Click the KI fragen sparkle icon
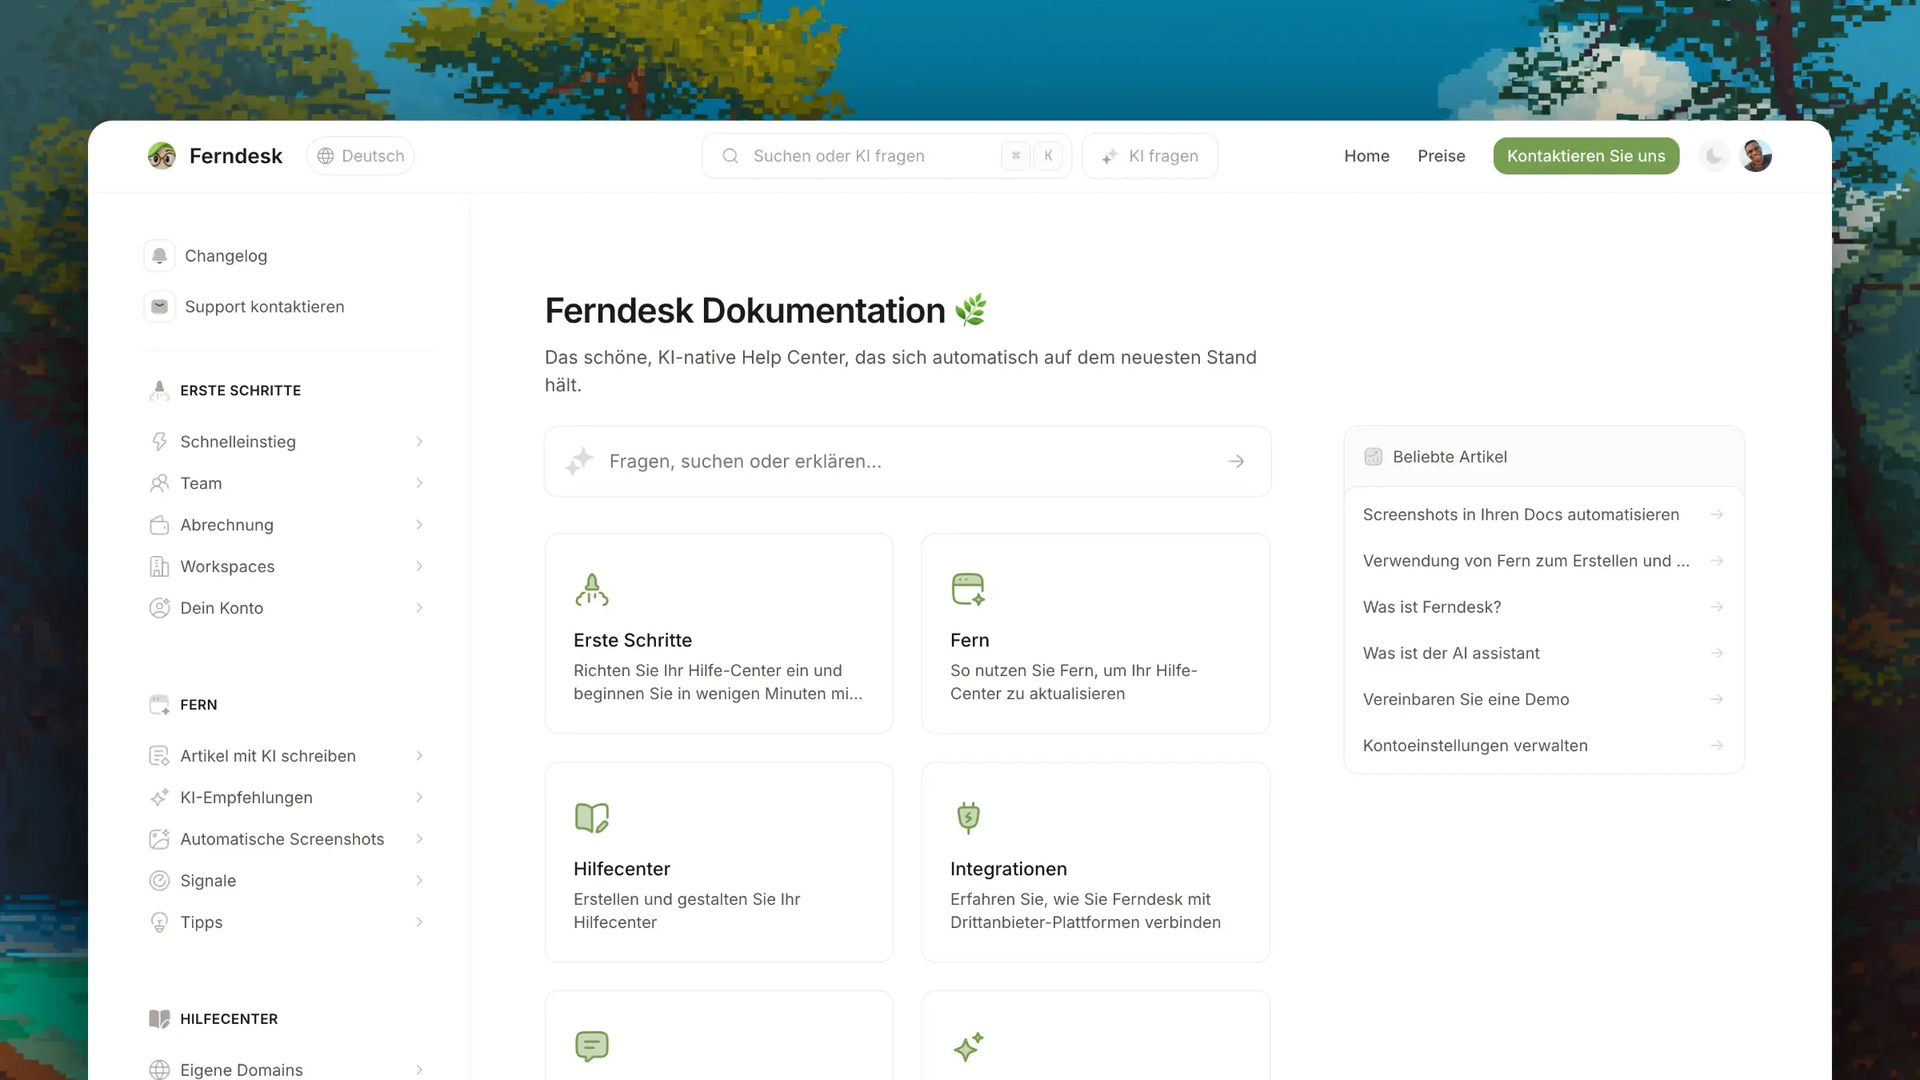The width and height of the screenshot is (1920, 1080). [1110, 156]
